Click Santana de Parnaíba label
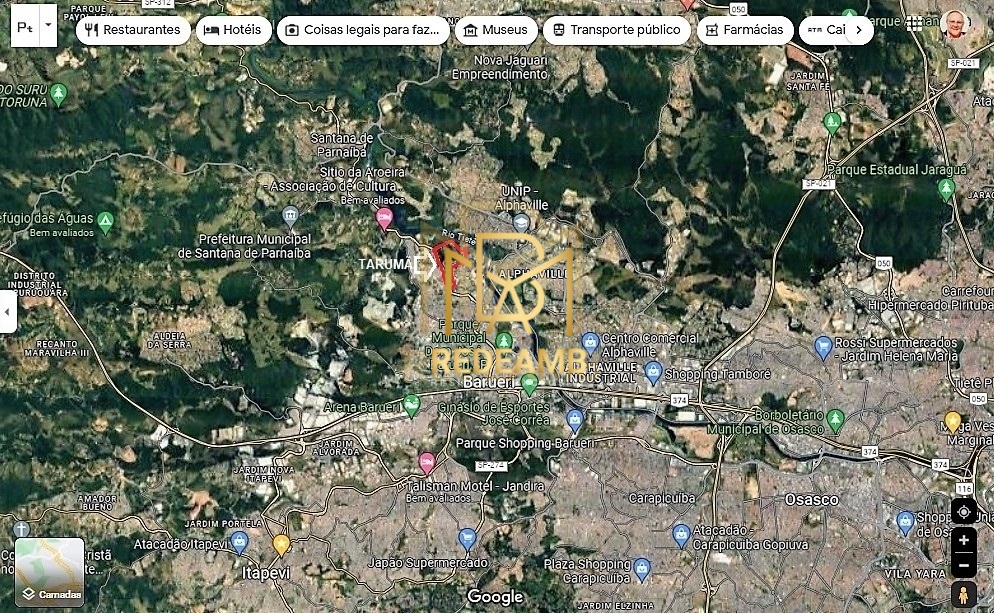Image resolution: width=994 pixels, height=613 pixels. (x=342, y=145)
